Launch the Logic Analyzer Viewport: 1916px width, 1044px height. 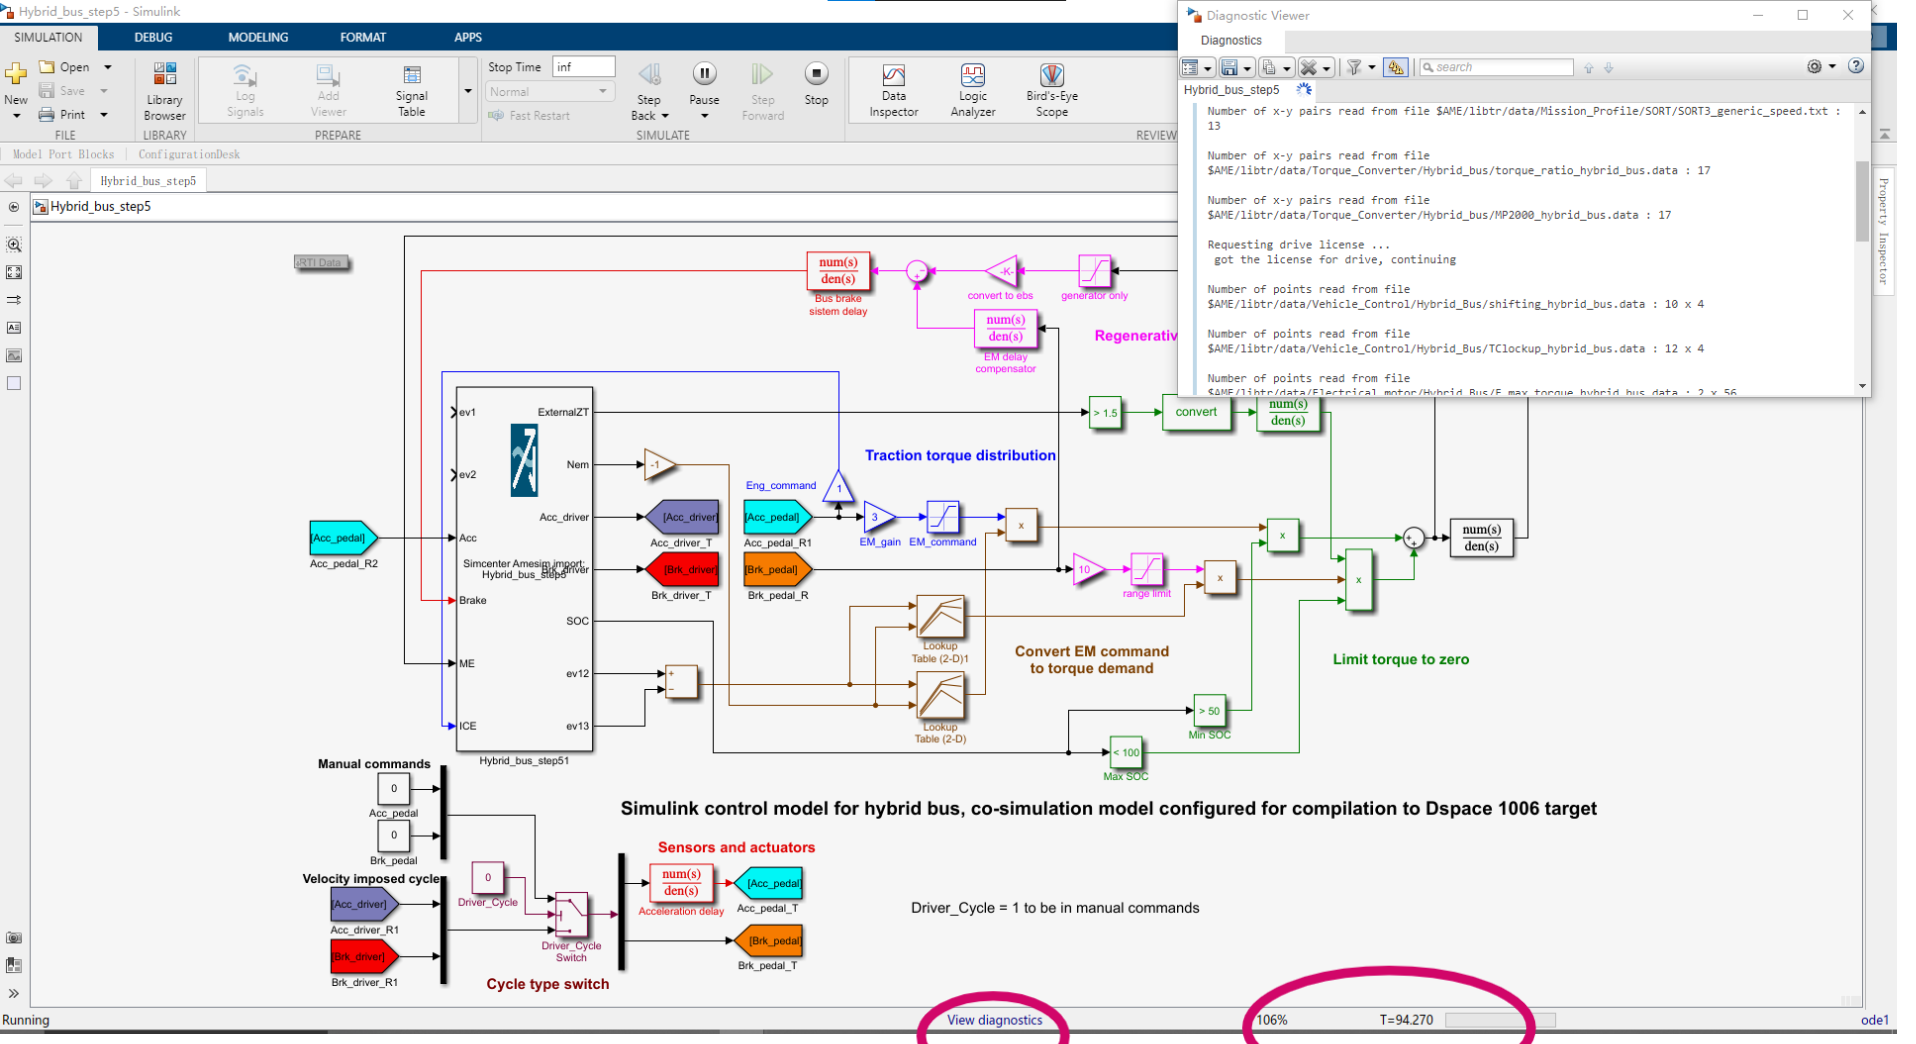pos(972,90)
